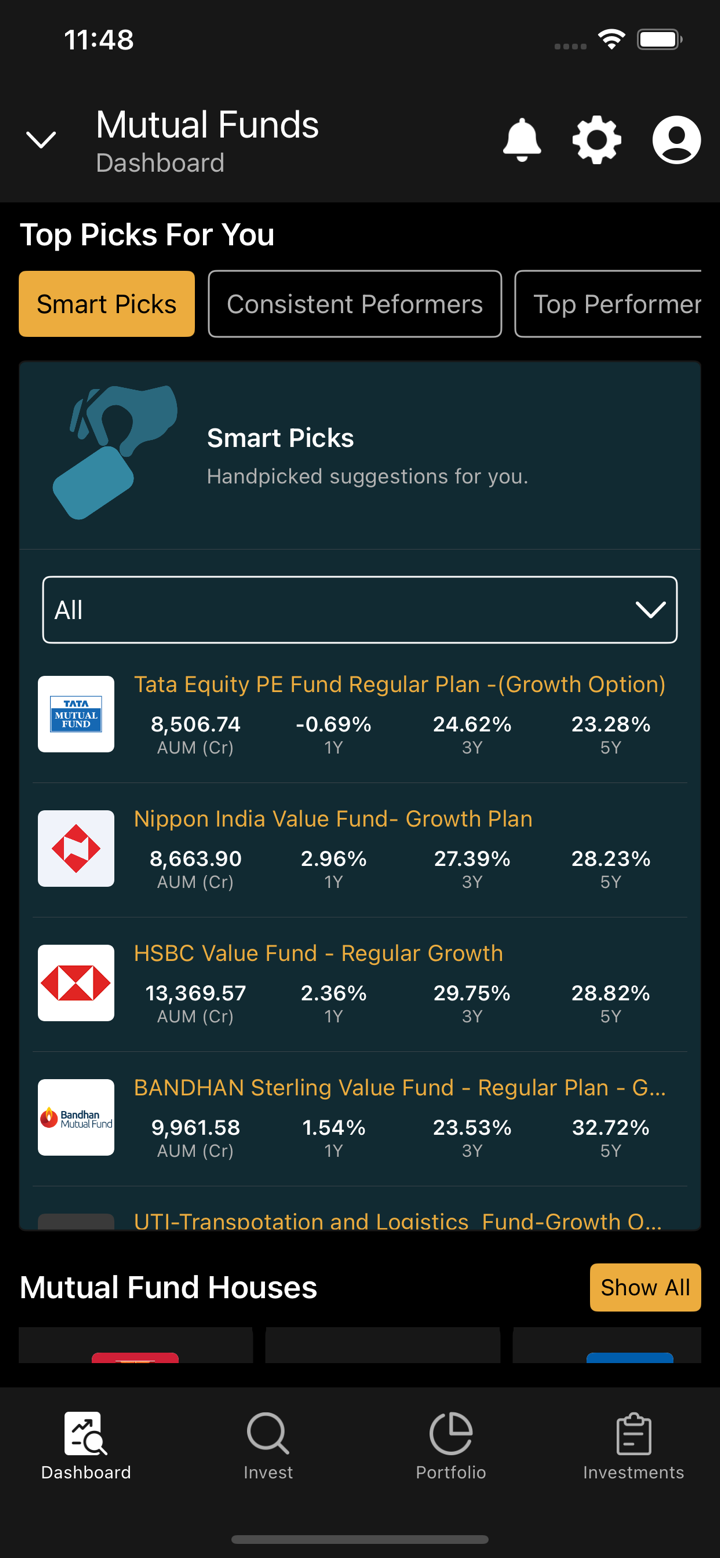Open the All category filter dropdown
Image resolution: width=720 pixels, height=1558 pixels.
360,610
